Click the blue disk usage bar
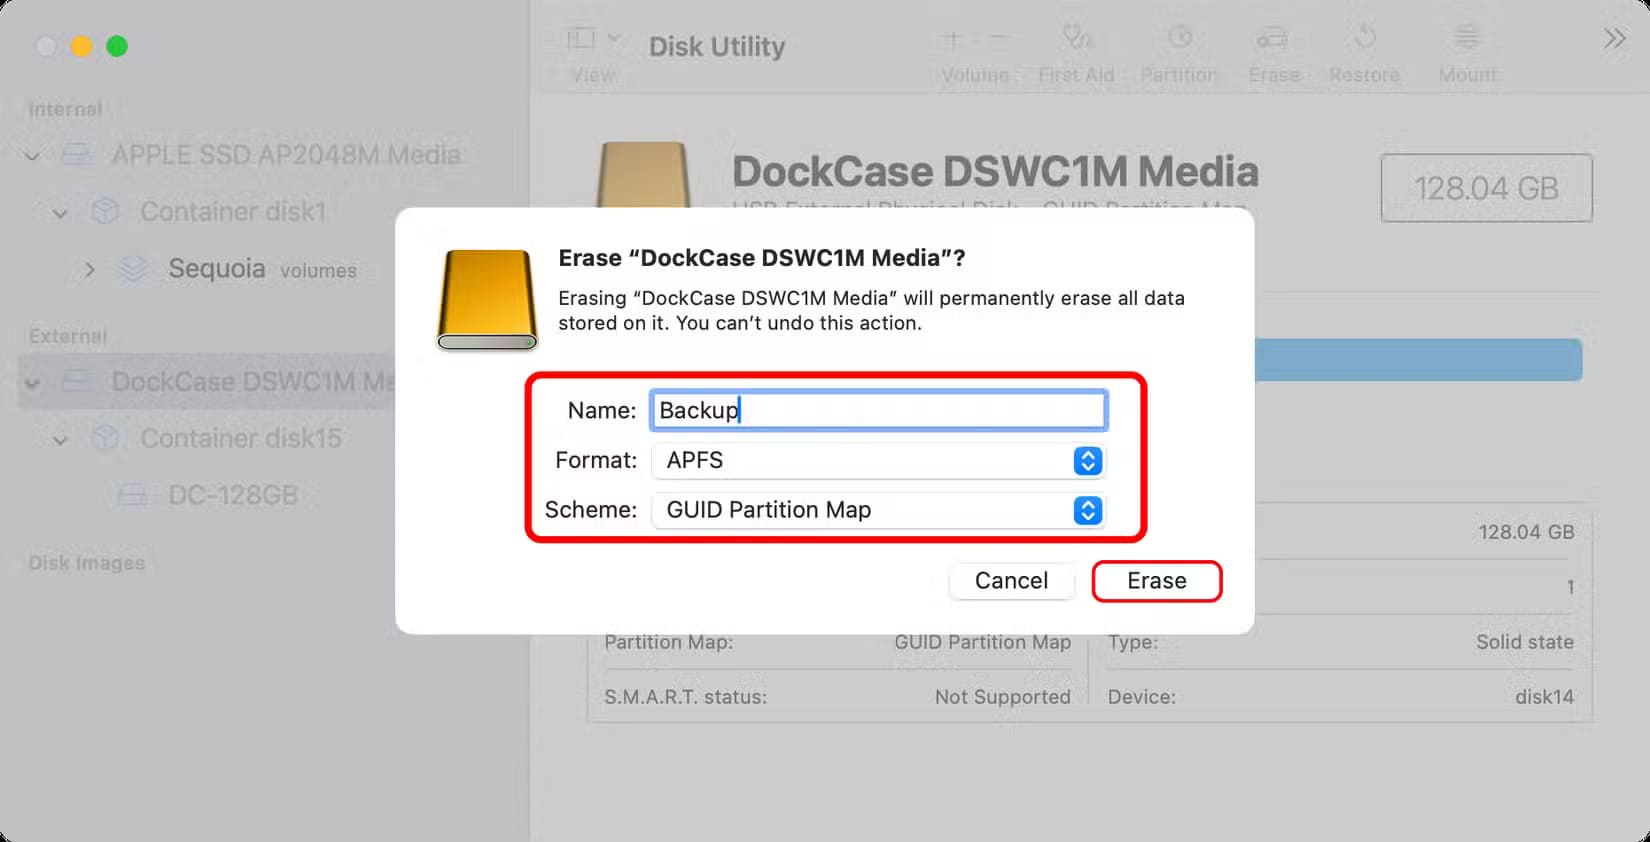Viewport: 1650px width, 842px height. (1418, 360)
